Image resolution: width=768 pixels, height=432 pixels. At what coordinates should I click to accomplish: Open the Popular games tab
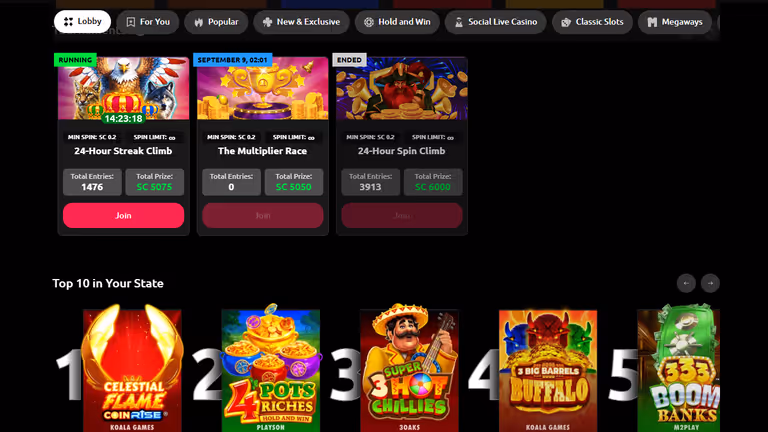[216, 22]
